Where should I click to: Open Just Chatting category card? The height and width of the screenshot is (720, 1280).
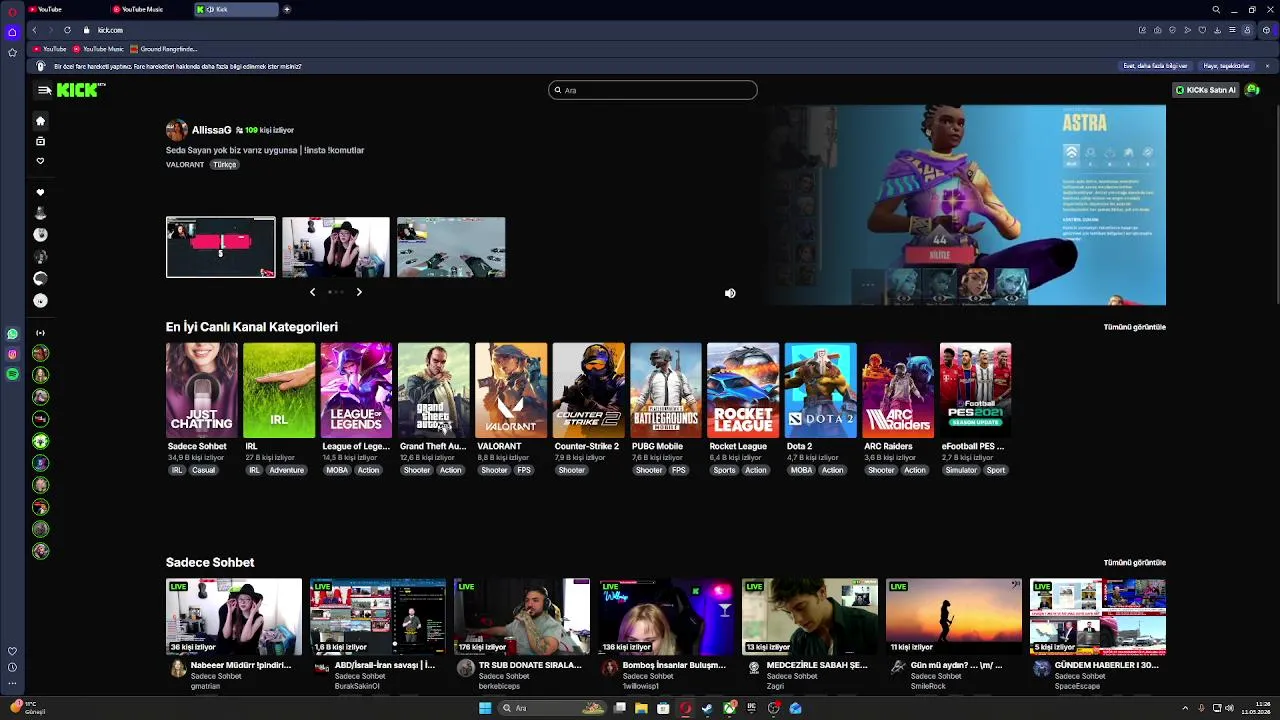202,390
